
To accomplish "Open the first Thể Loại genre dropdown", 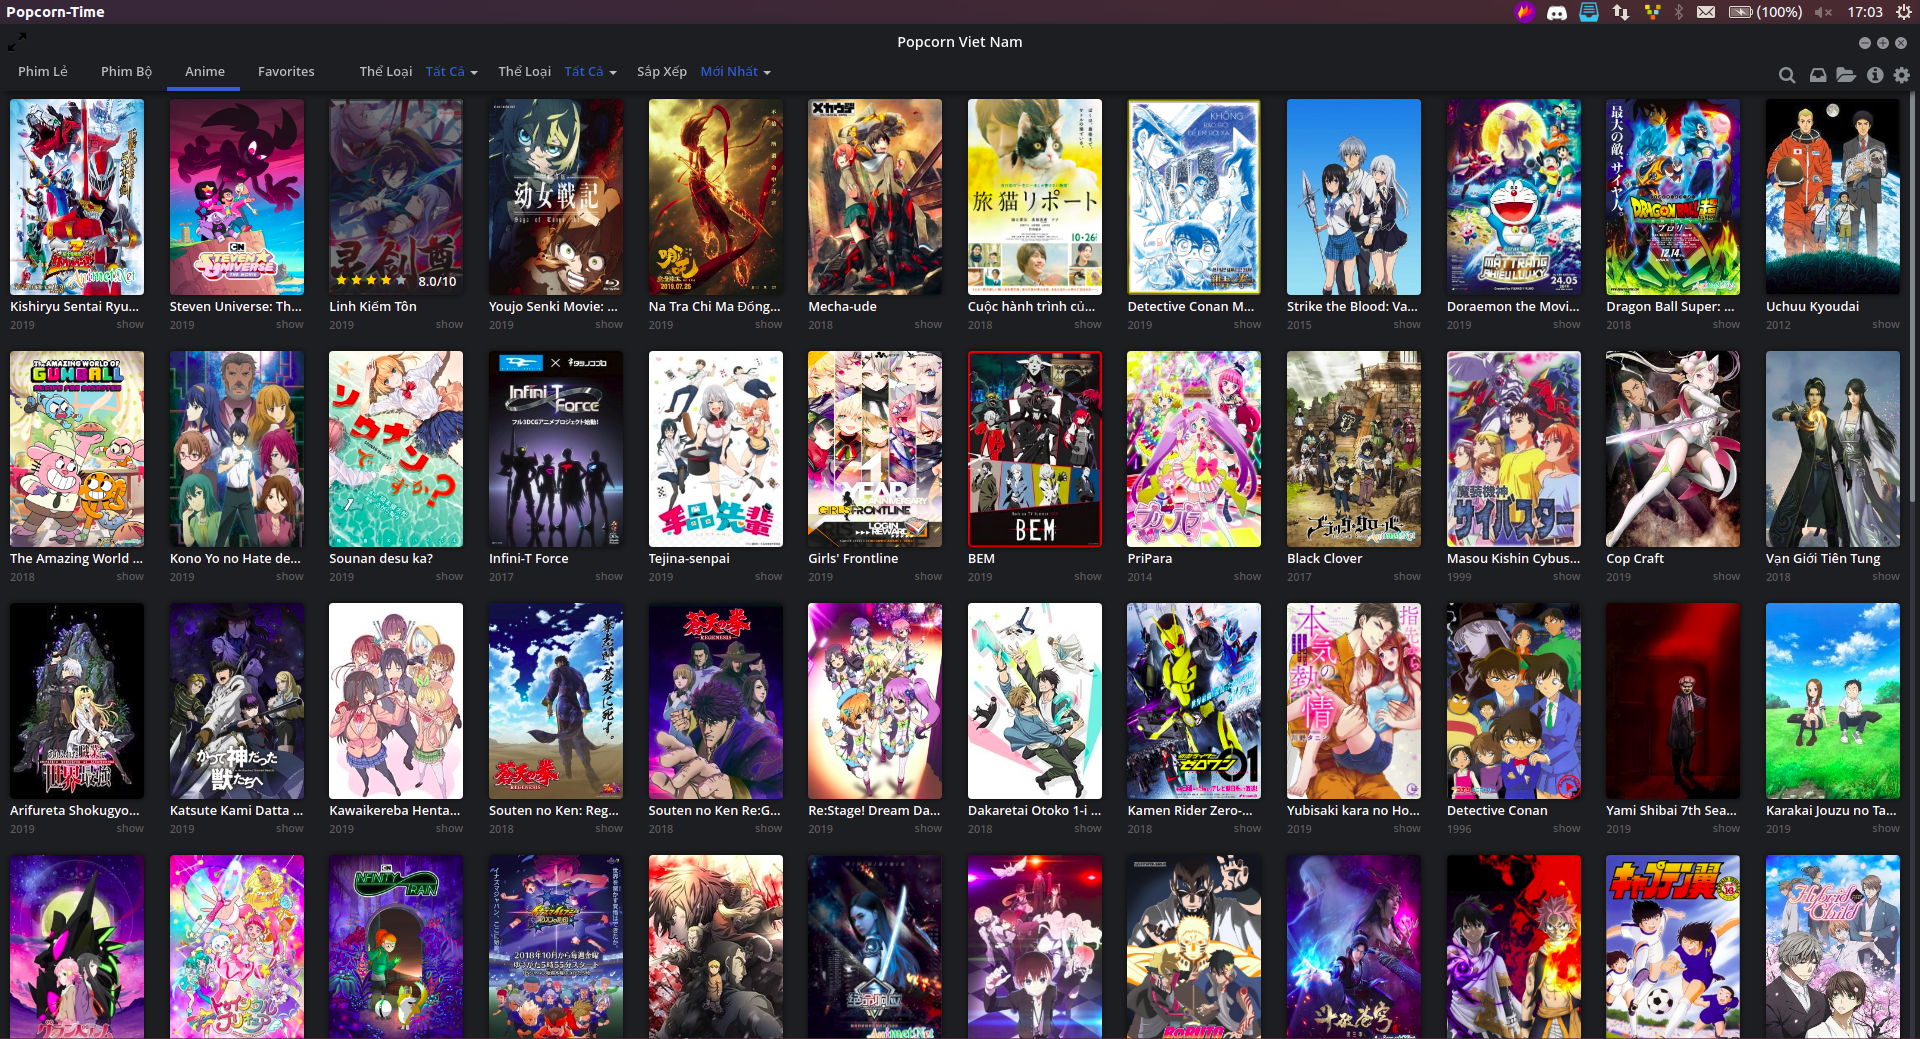I will 386,71.
